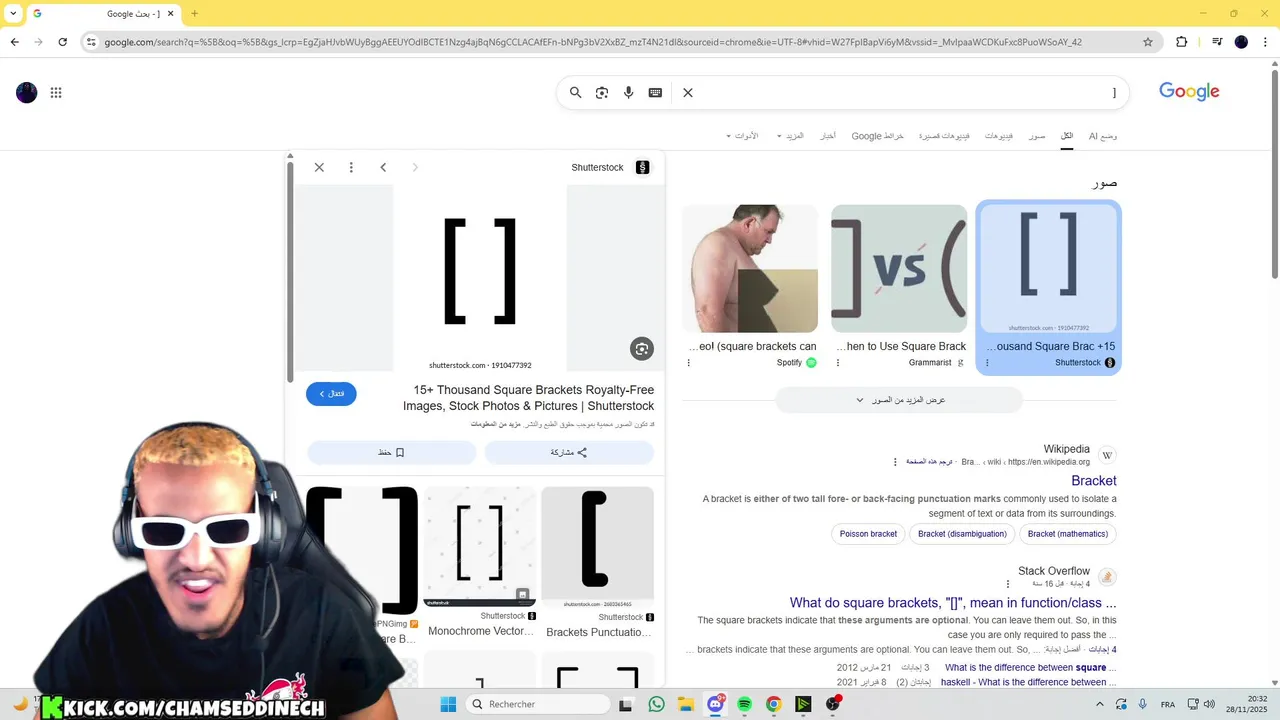
Task: Switch to the أخبار (News) tab
Action: (827, 136)
